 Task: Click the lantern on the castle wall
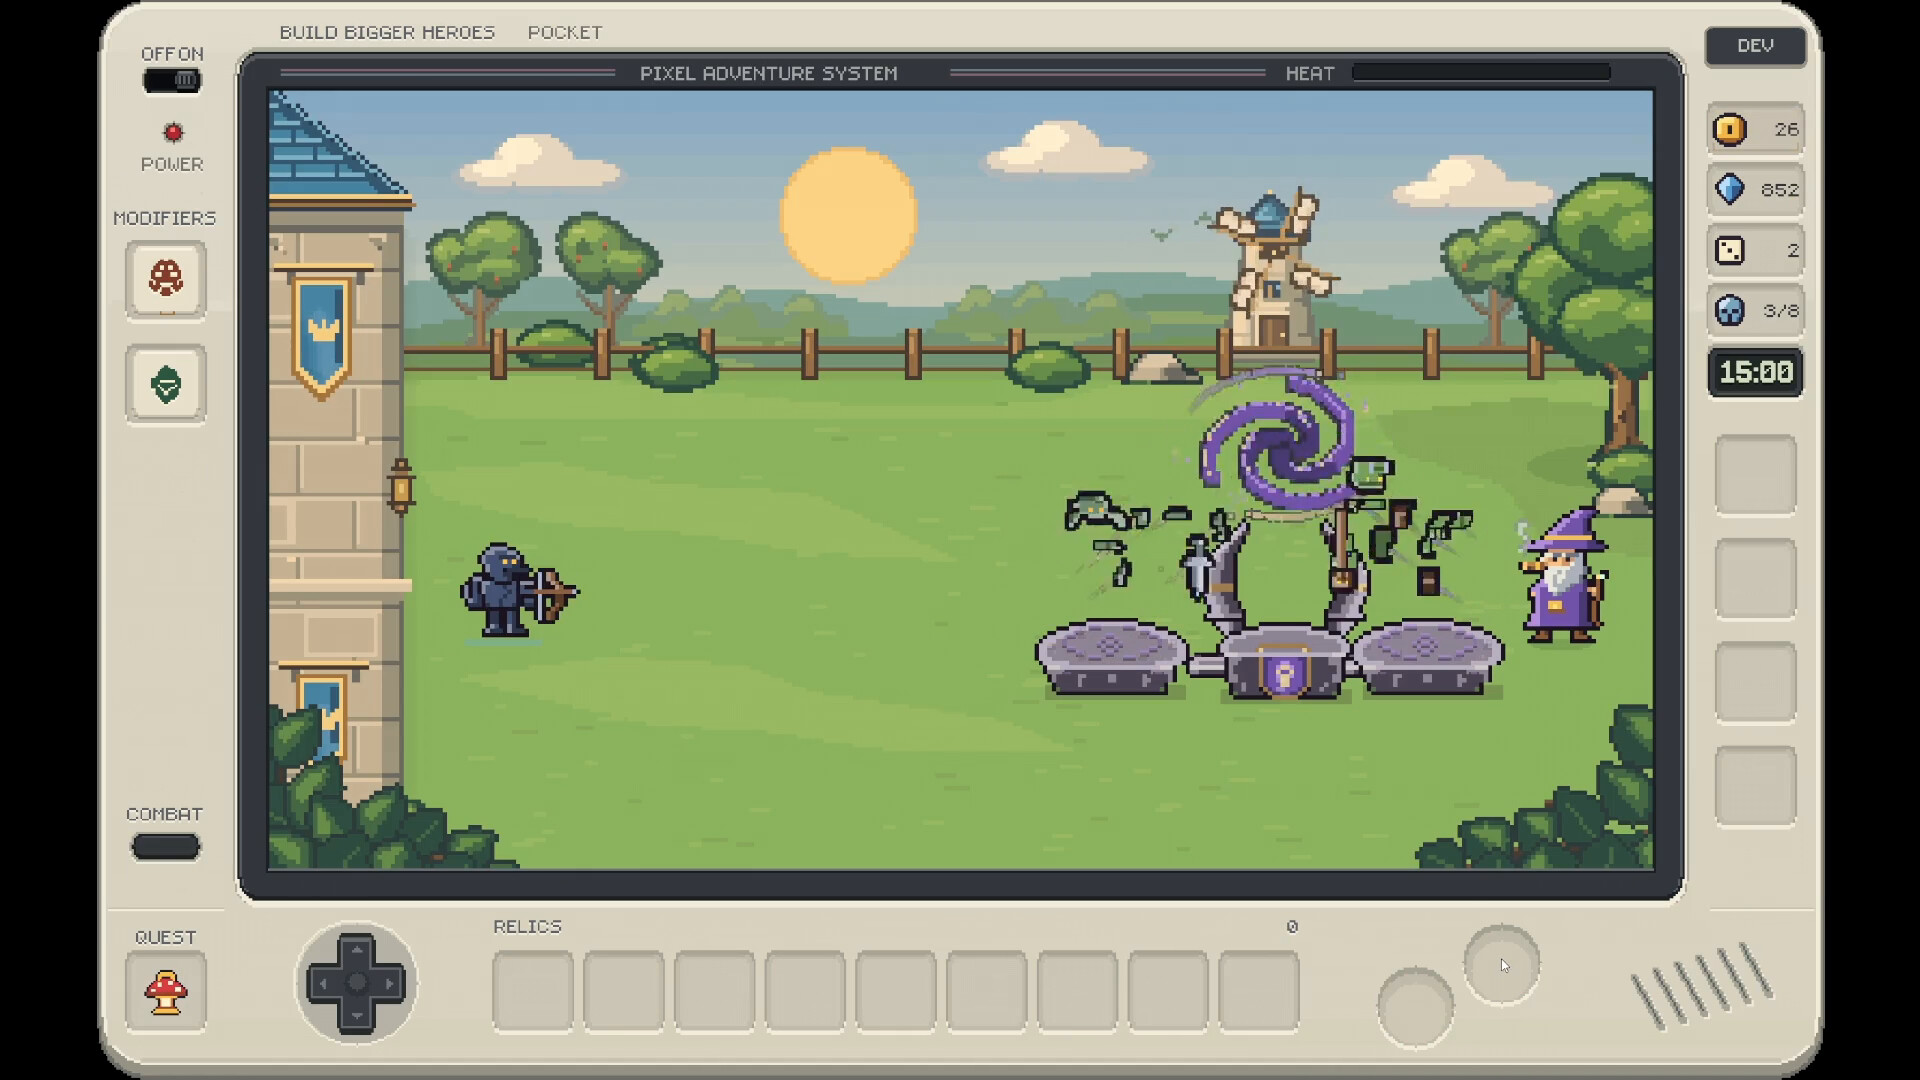point(401,487)
